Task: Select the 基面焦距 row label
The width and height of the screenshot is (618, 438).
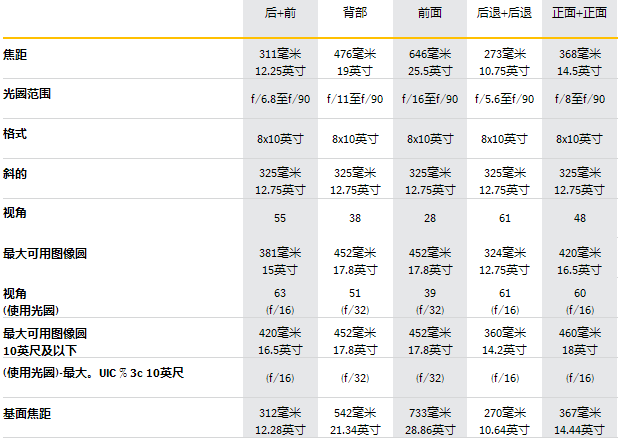Action: [27, 413]
